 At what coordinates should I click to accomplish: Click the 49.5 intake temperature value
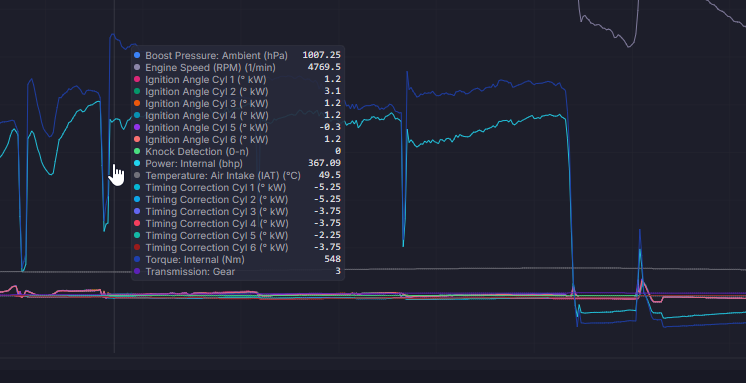[329, 175]
